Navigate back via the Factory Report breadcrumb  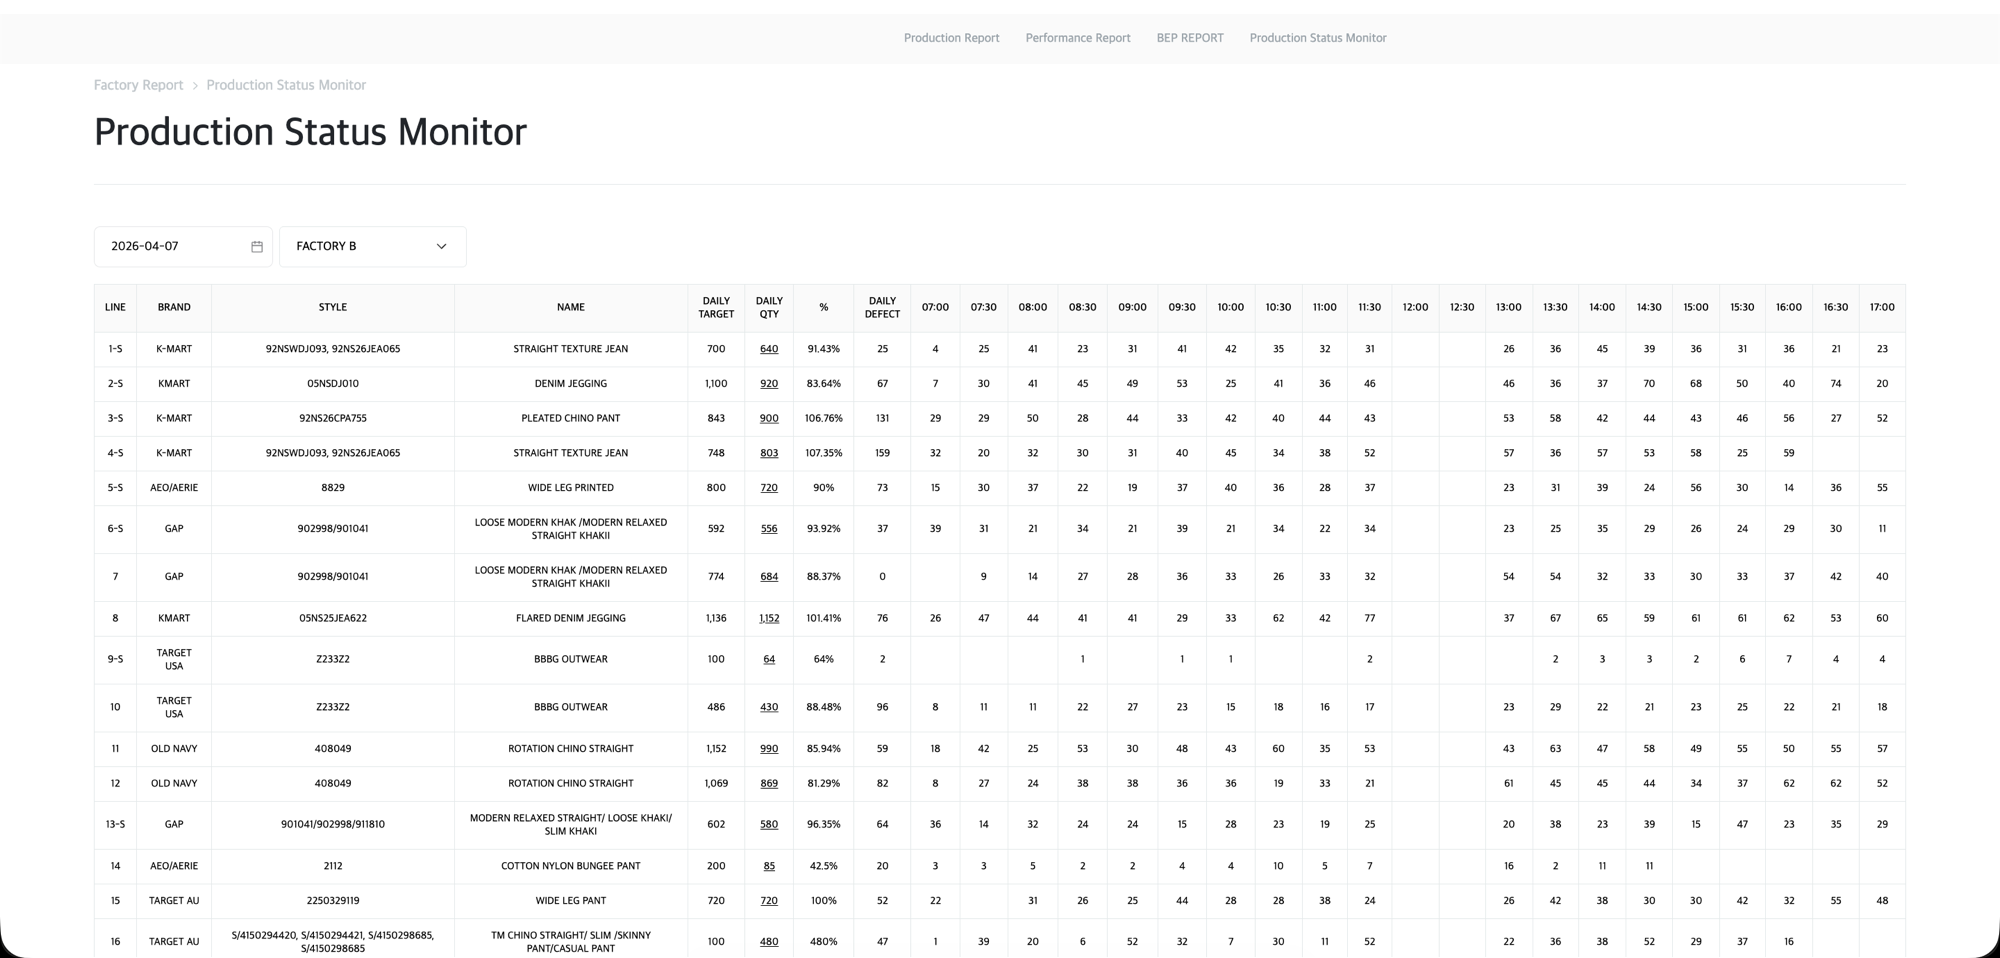tap(137, 85)
